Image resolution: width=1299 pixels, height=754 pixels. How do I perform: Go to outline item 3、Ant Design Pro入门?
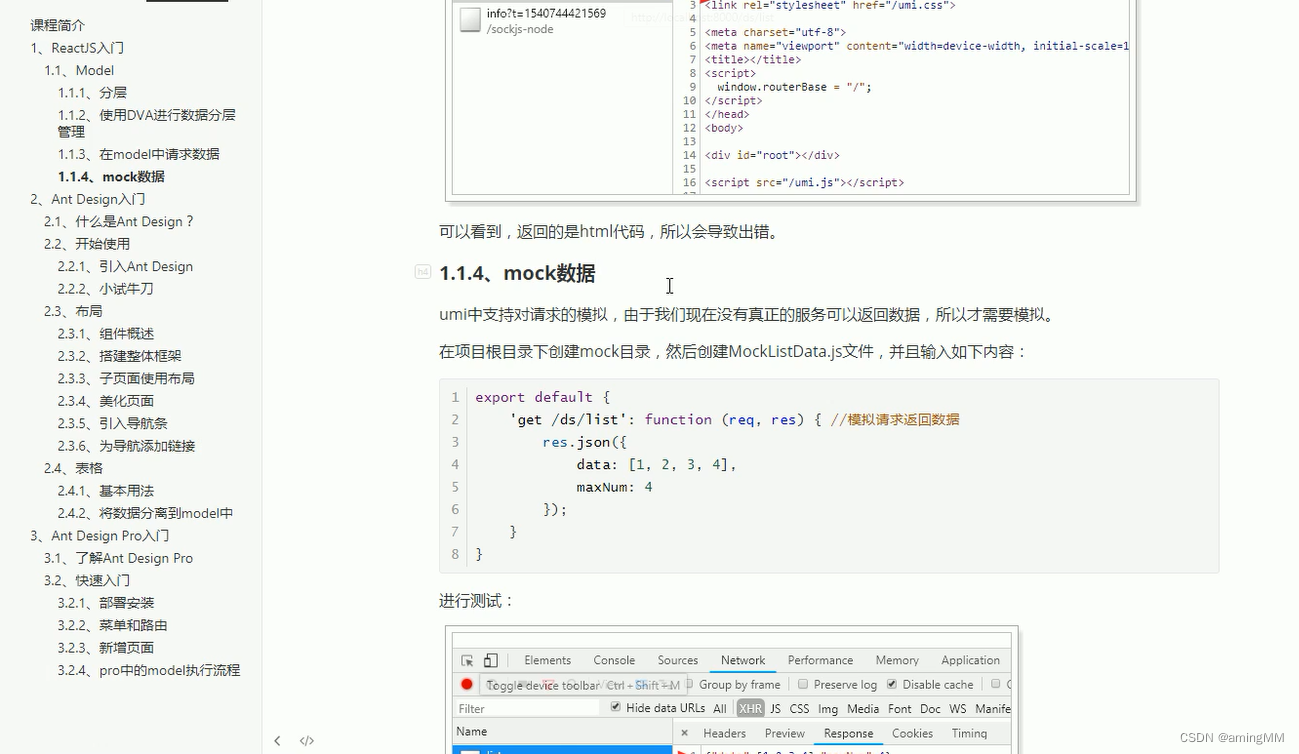pos(100,535)
